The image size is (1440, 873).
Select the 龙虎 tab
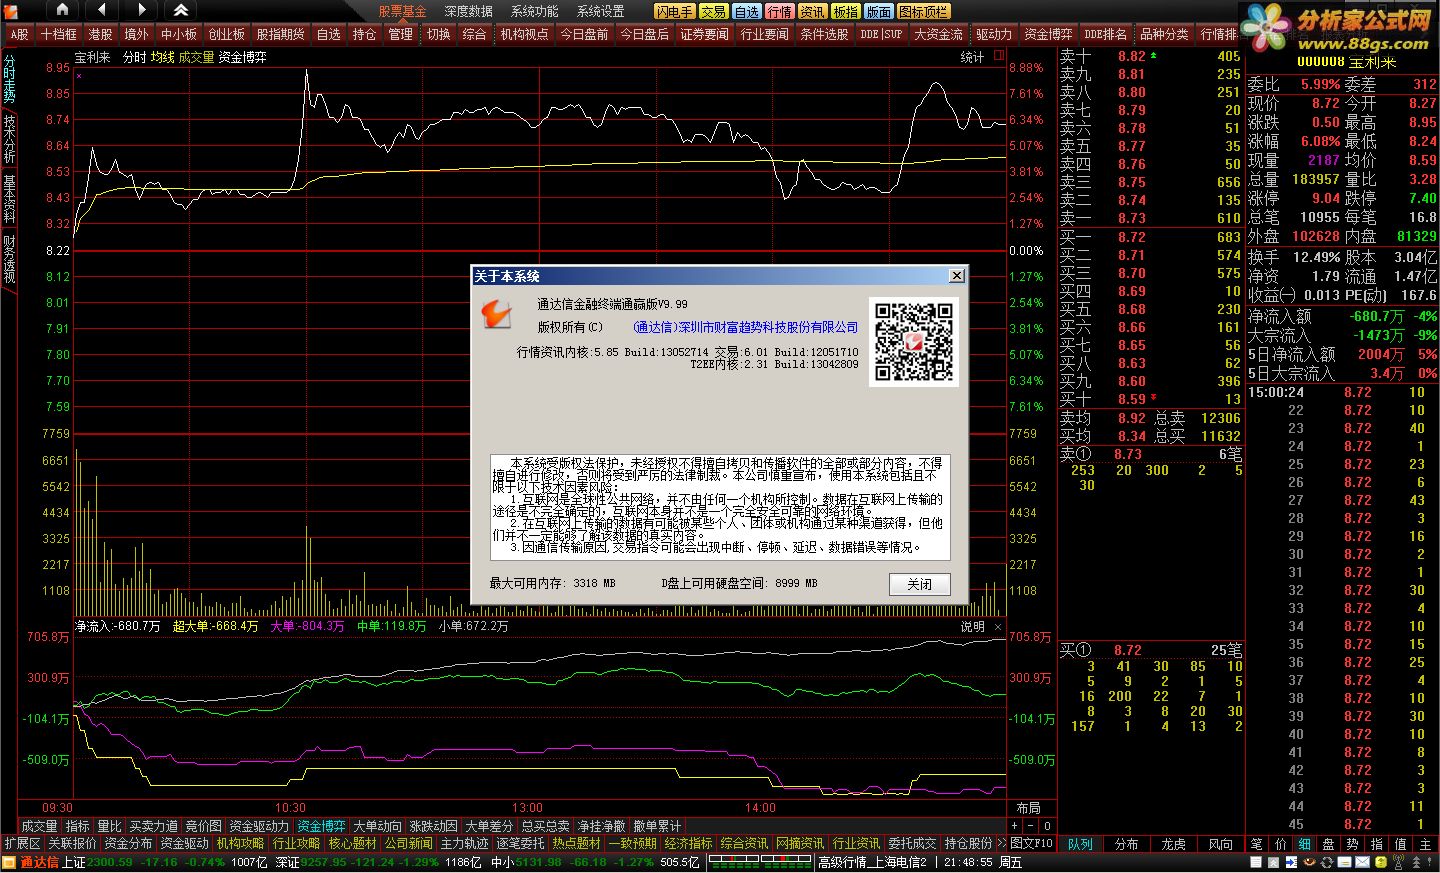pos(1173,844)
